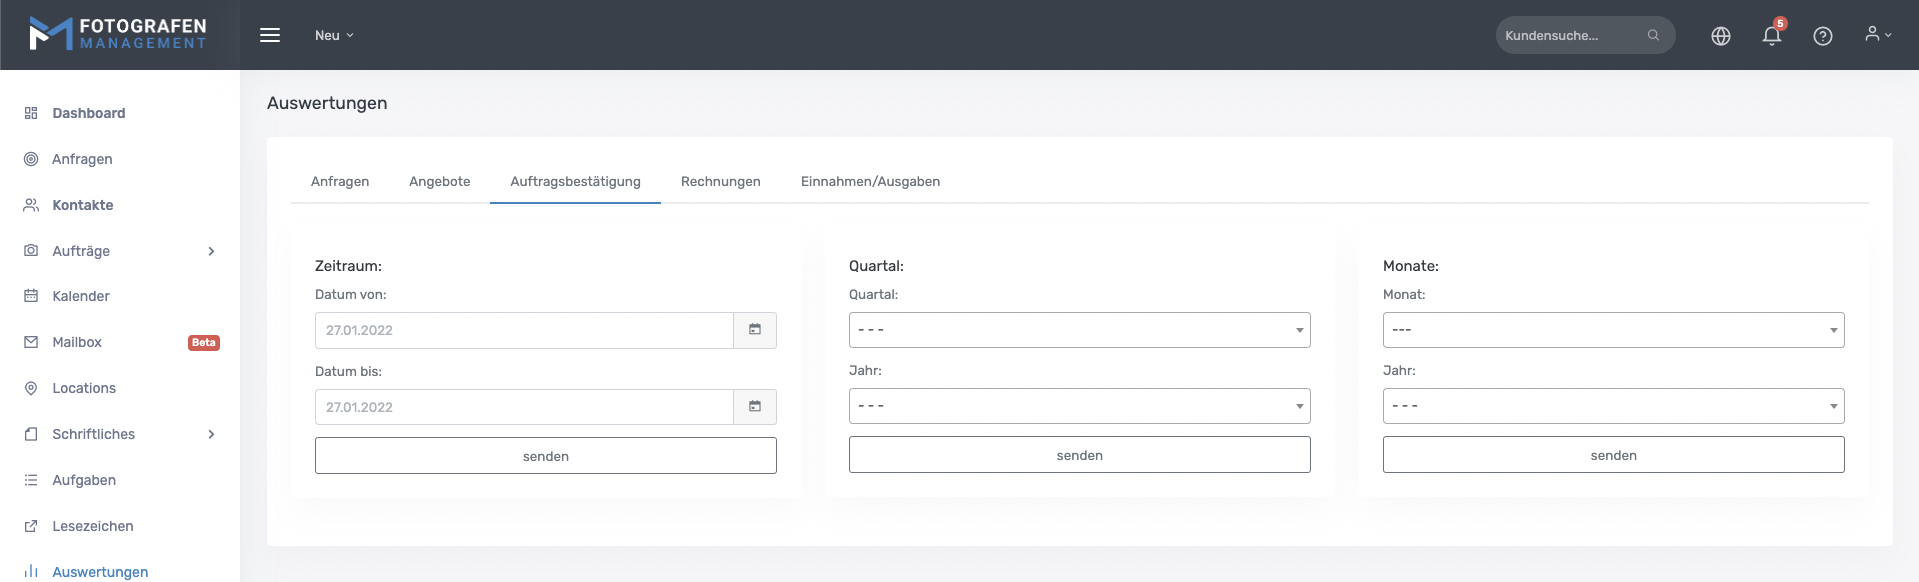The height and width of the screenshot is (582, 1919).
Task: Click senden button under Zeitraum
Action: coord(545,456)
